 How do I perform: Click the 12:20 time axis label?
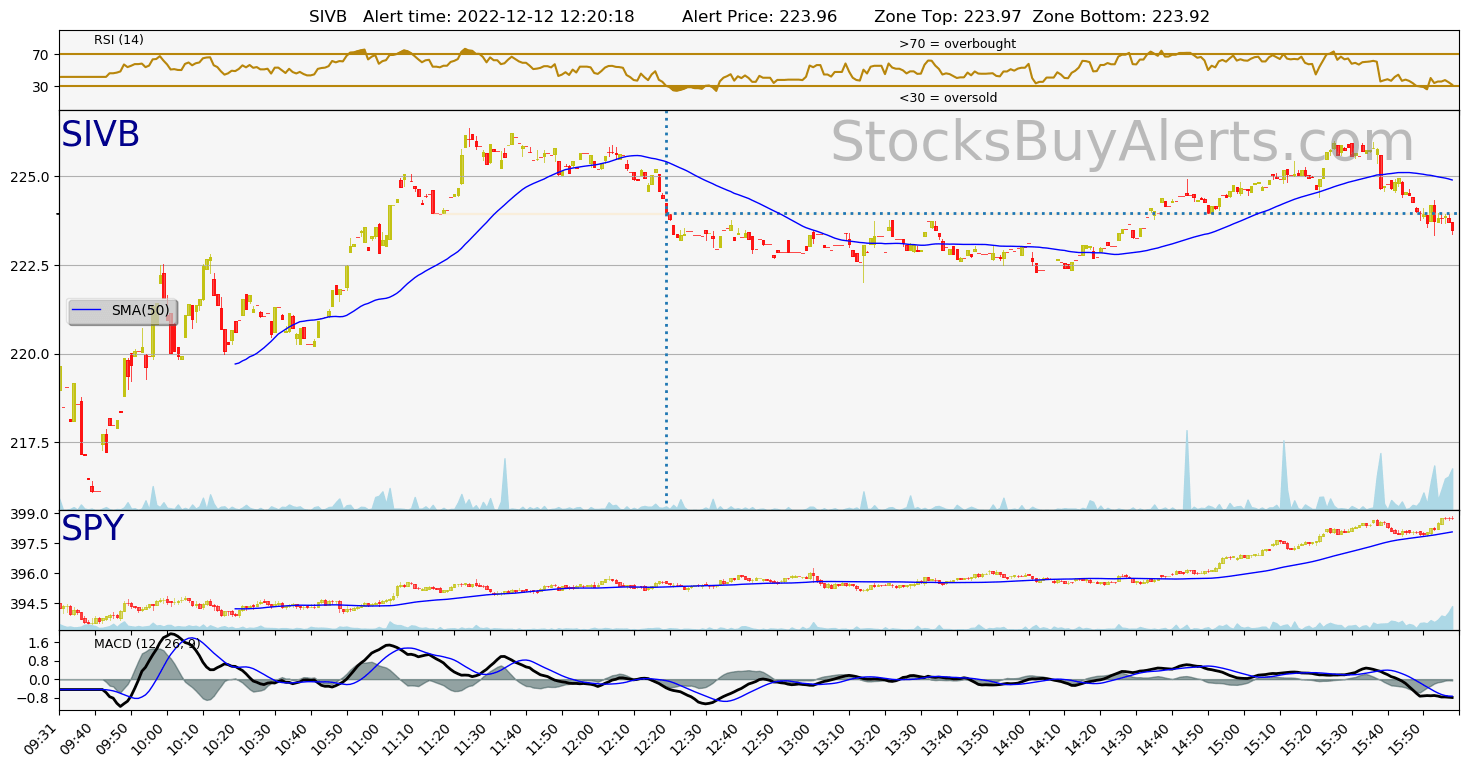[652, 738]
